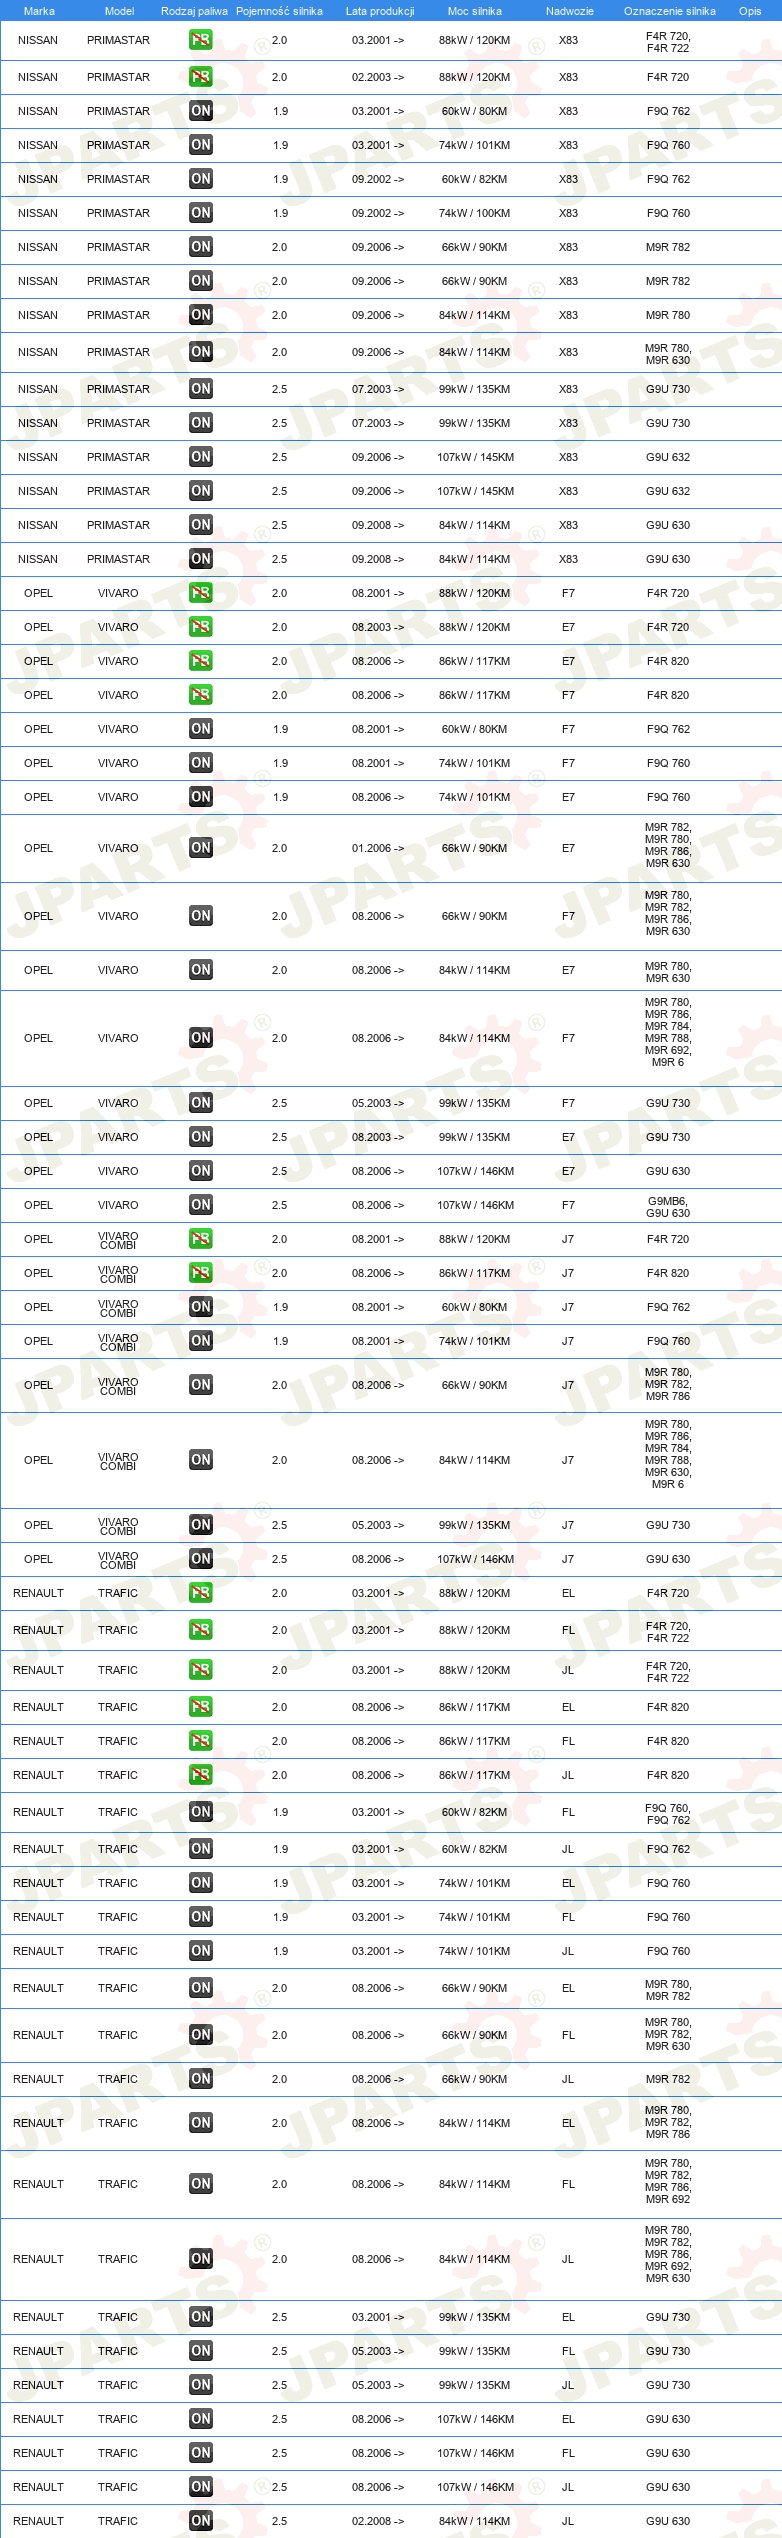Click ON icon in Renault Trafic 02.2008 row
Viewport: 782px width, 2538px height.
[201, 2521]
